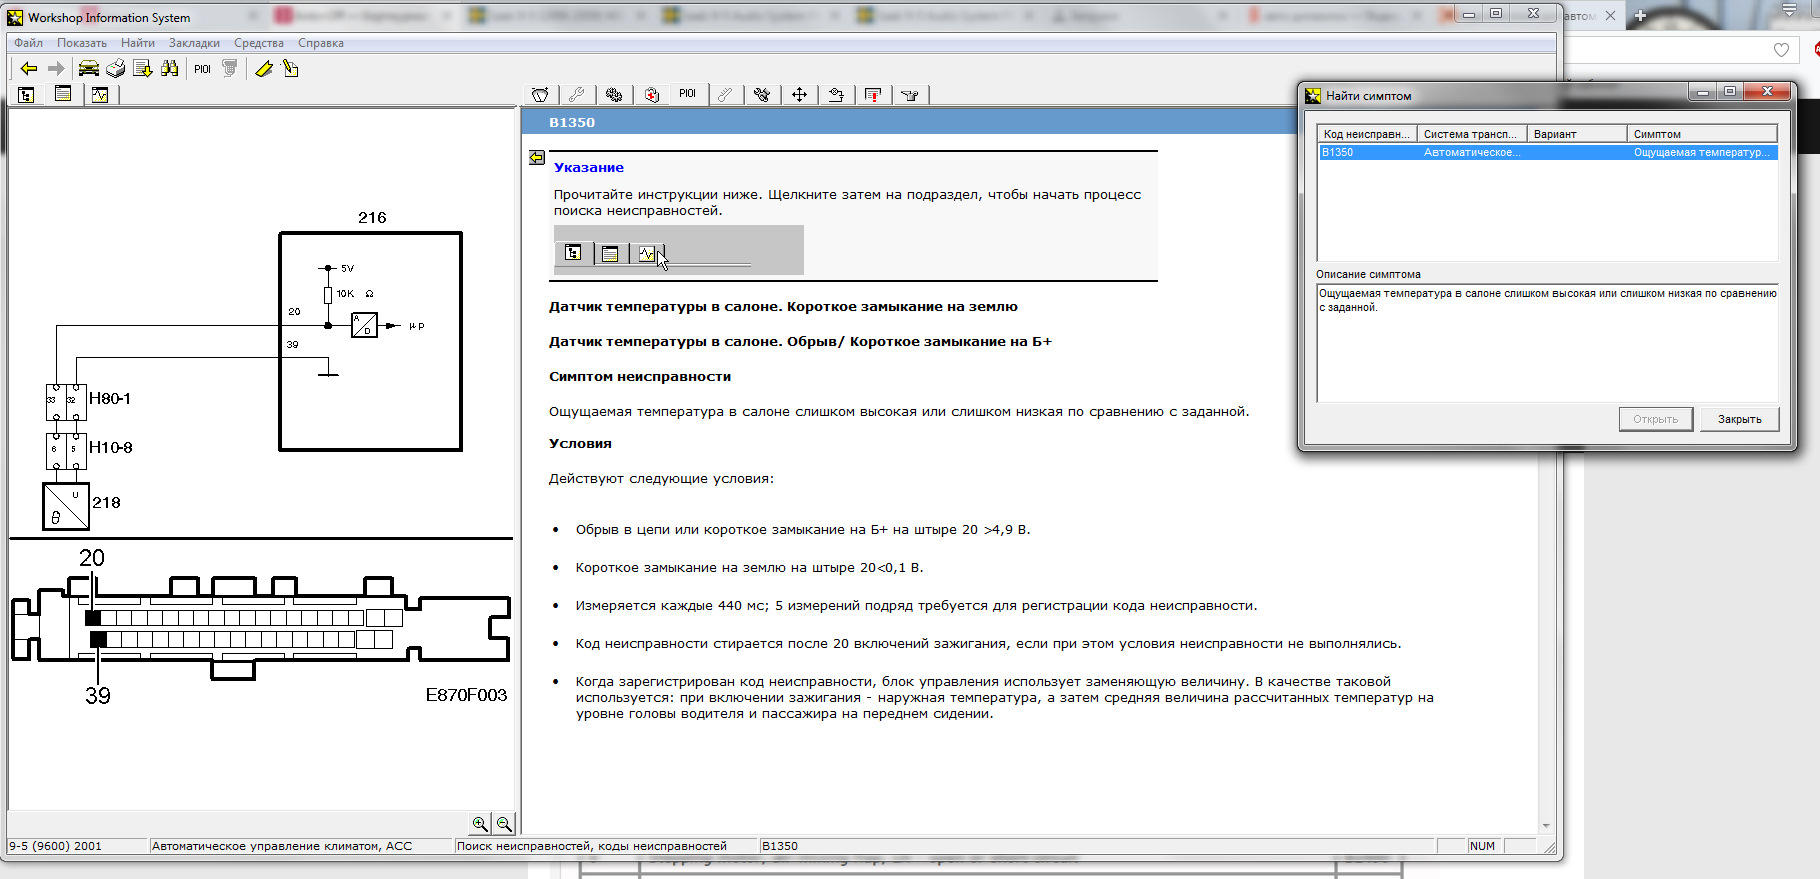Add a note with the pencil-note icon
Screen dimensions: 1820x879
pyautogui.click(x=291, y=68)
